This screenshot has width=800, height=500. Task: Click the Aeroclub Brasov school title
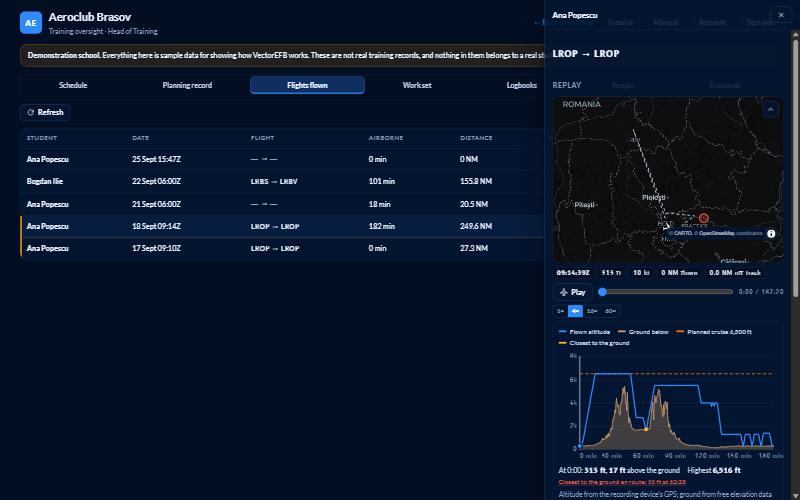(x=90, y=17)
